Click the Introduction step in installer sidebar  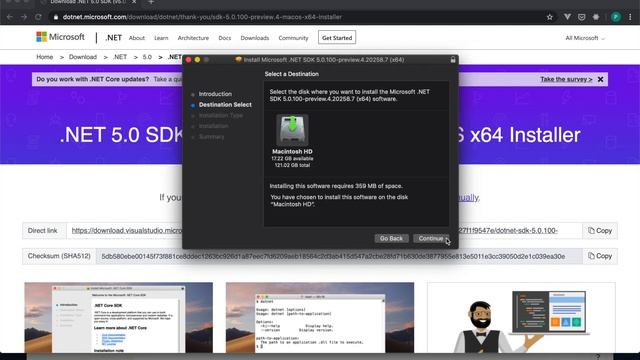coord(215,94)
